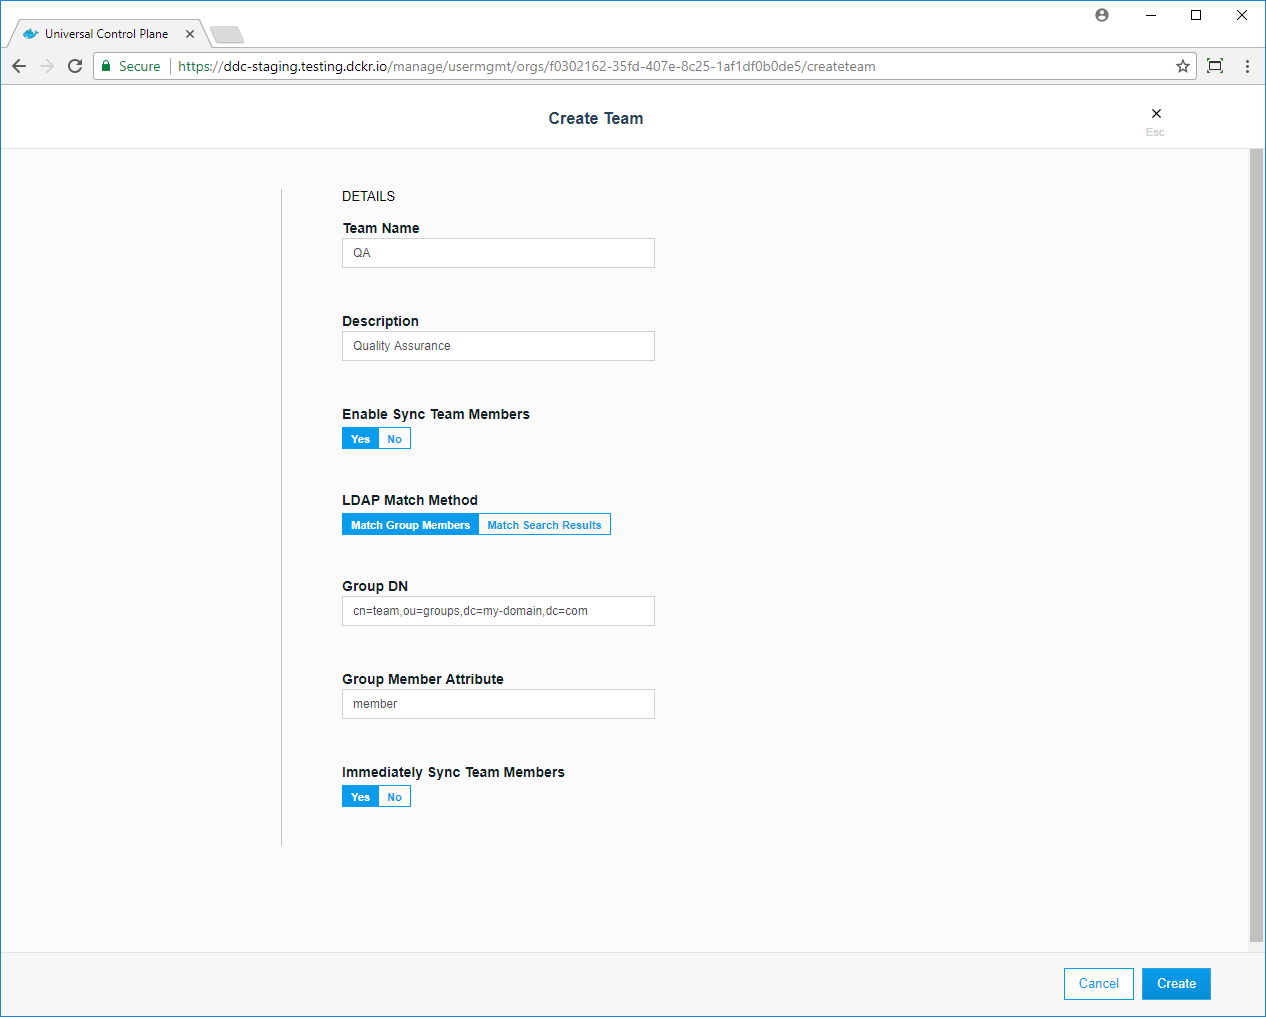Click the secure padlock icon
The height and width of the screenshot is (1017, 1266).
pos(106,66)
